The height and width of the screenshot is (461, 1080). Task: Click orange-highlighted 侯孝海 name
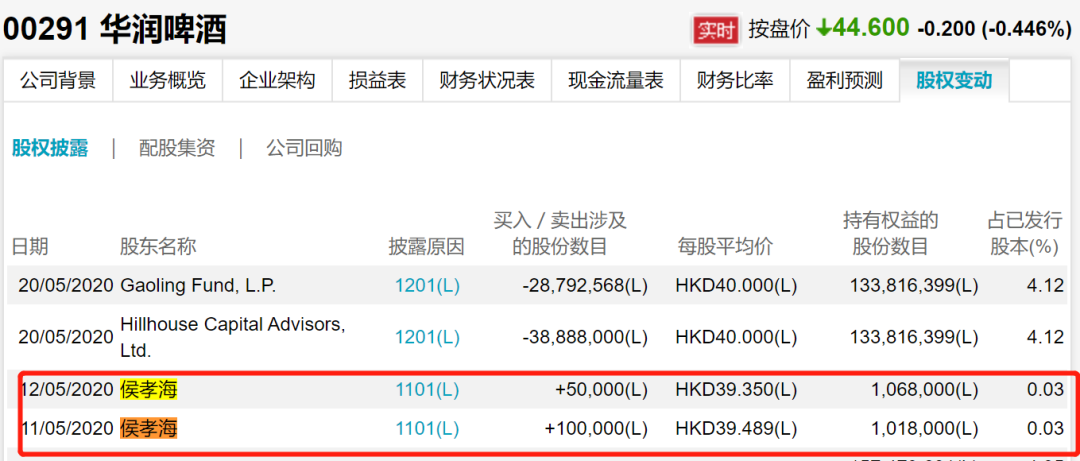pyautogui.click(x=149, y=429)
